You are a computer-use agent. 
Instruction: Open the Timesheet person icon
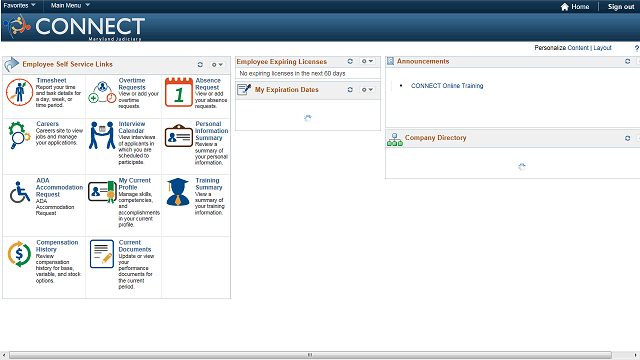[x=19, y=92]
